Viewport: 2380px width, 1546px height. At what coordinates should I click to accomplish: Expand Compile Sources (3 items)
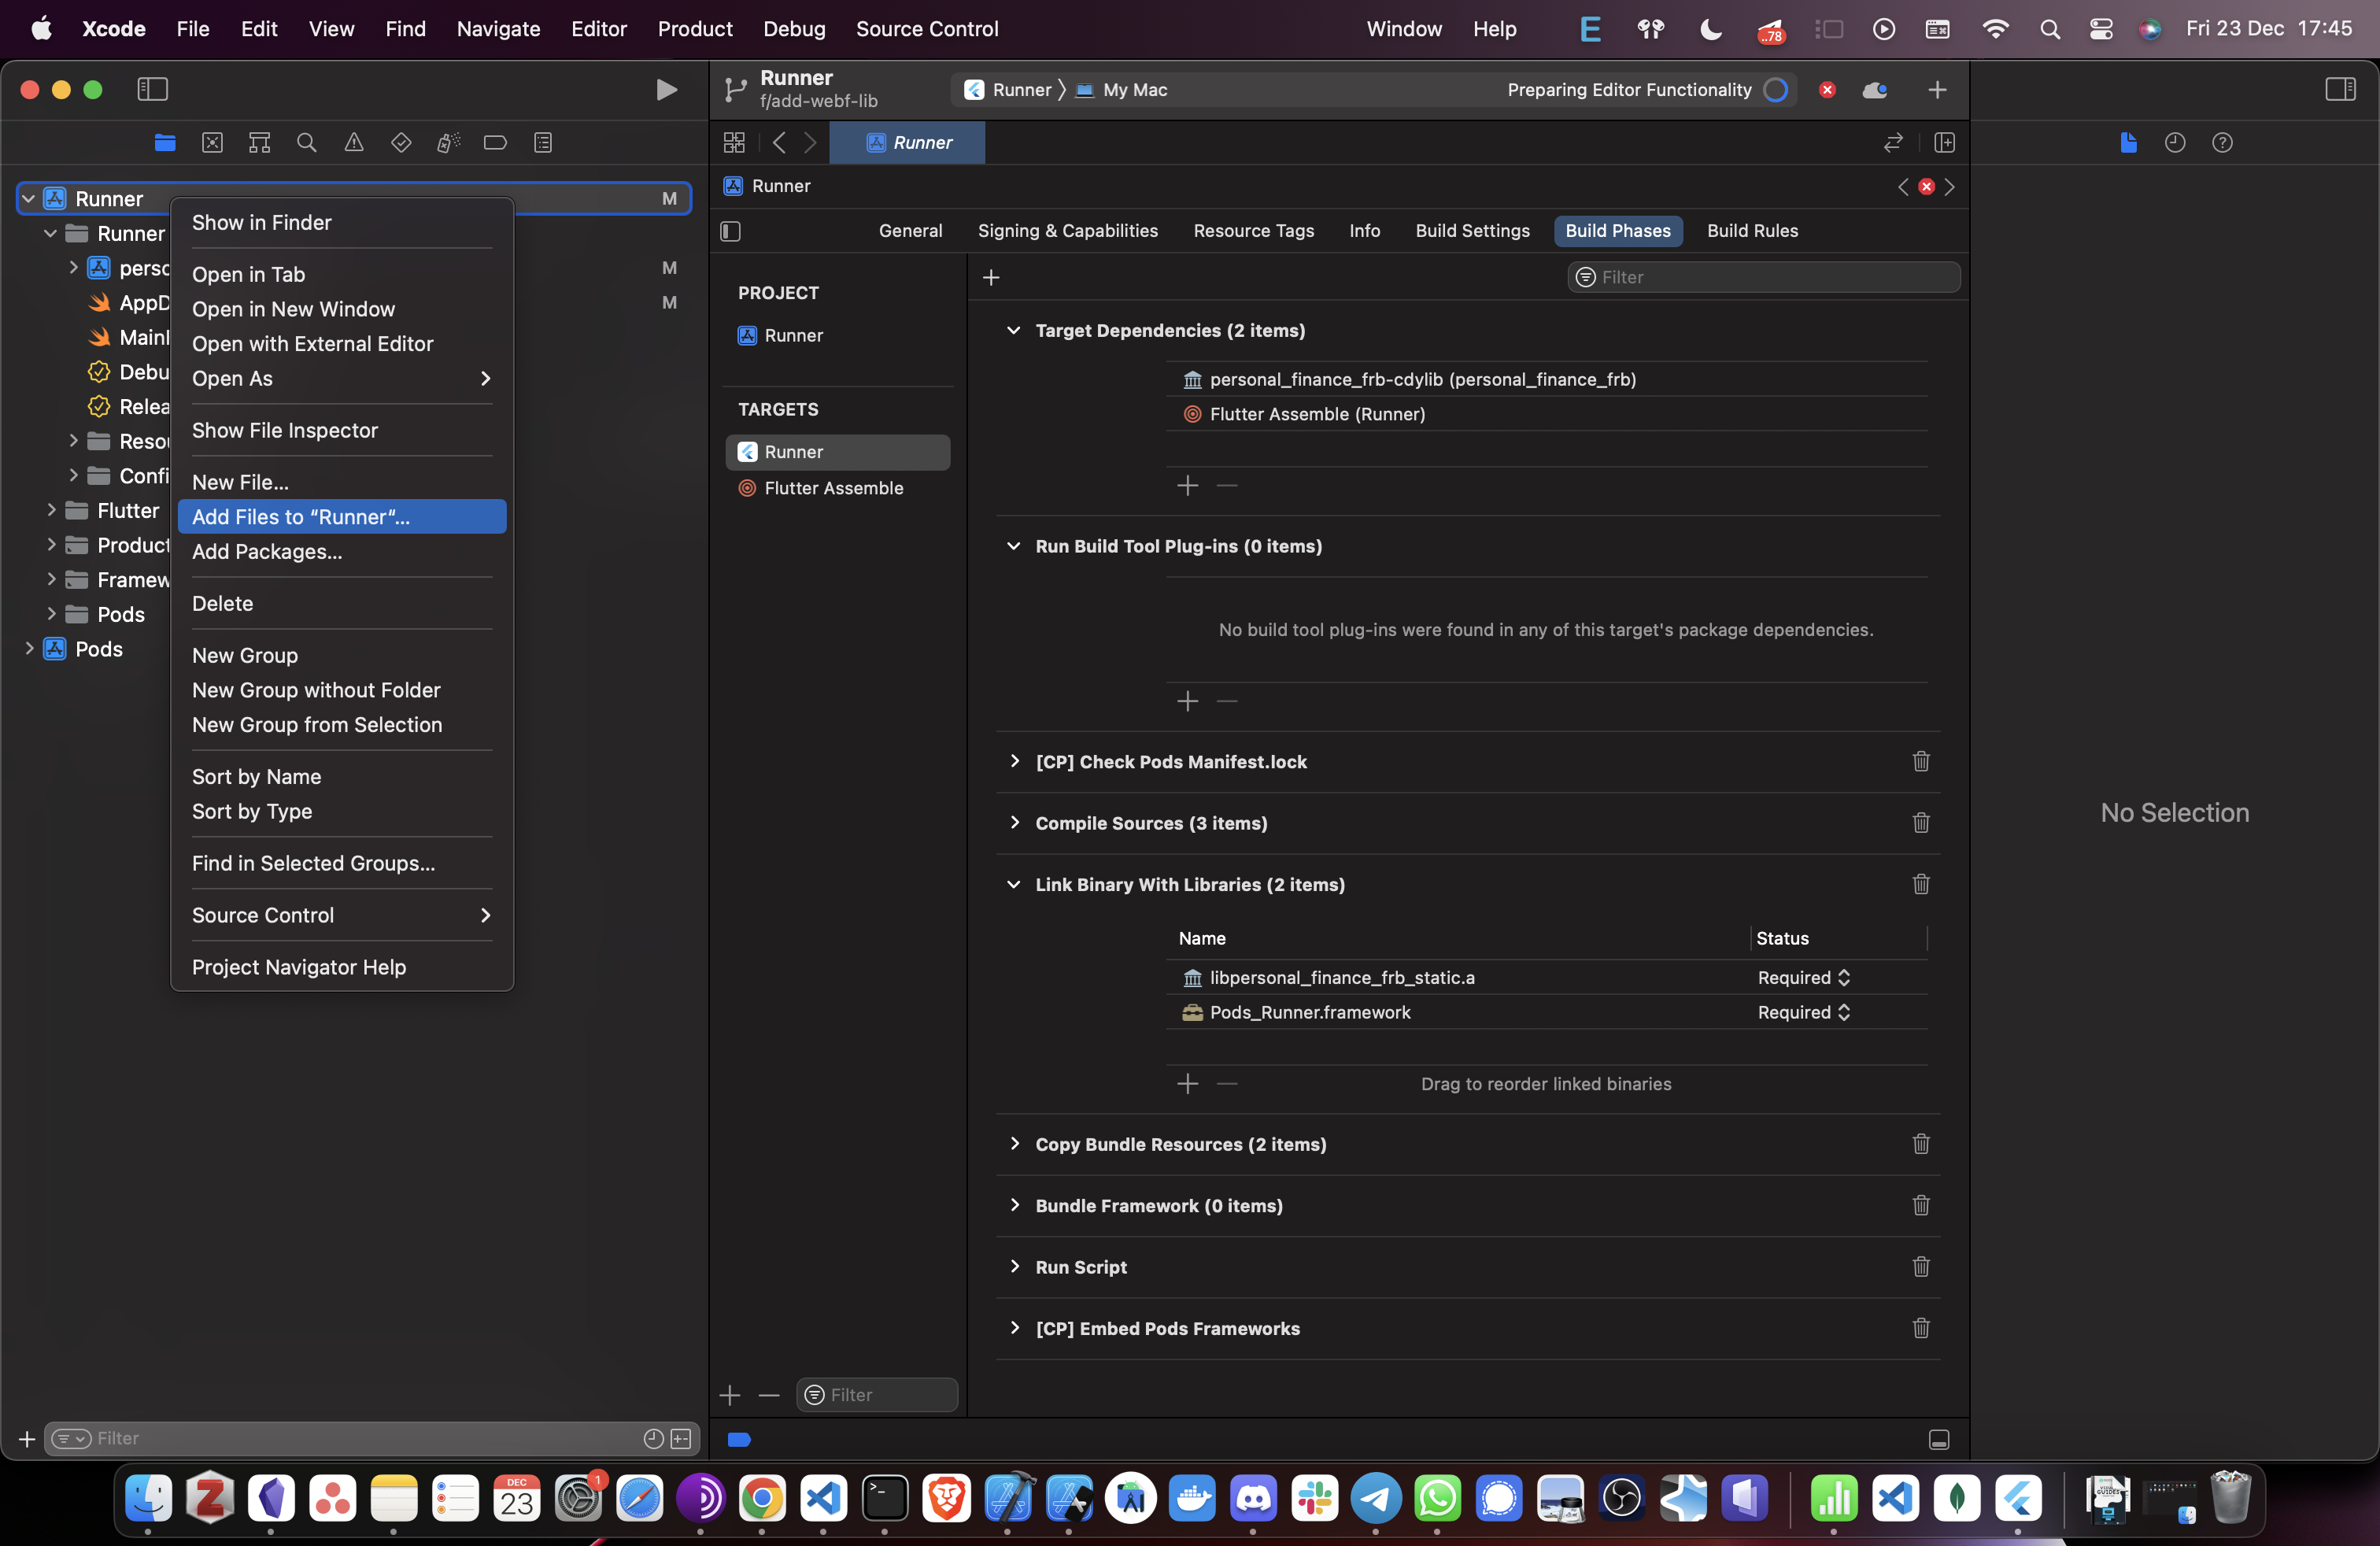1014,823
